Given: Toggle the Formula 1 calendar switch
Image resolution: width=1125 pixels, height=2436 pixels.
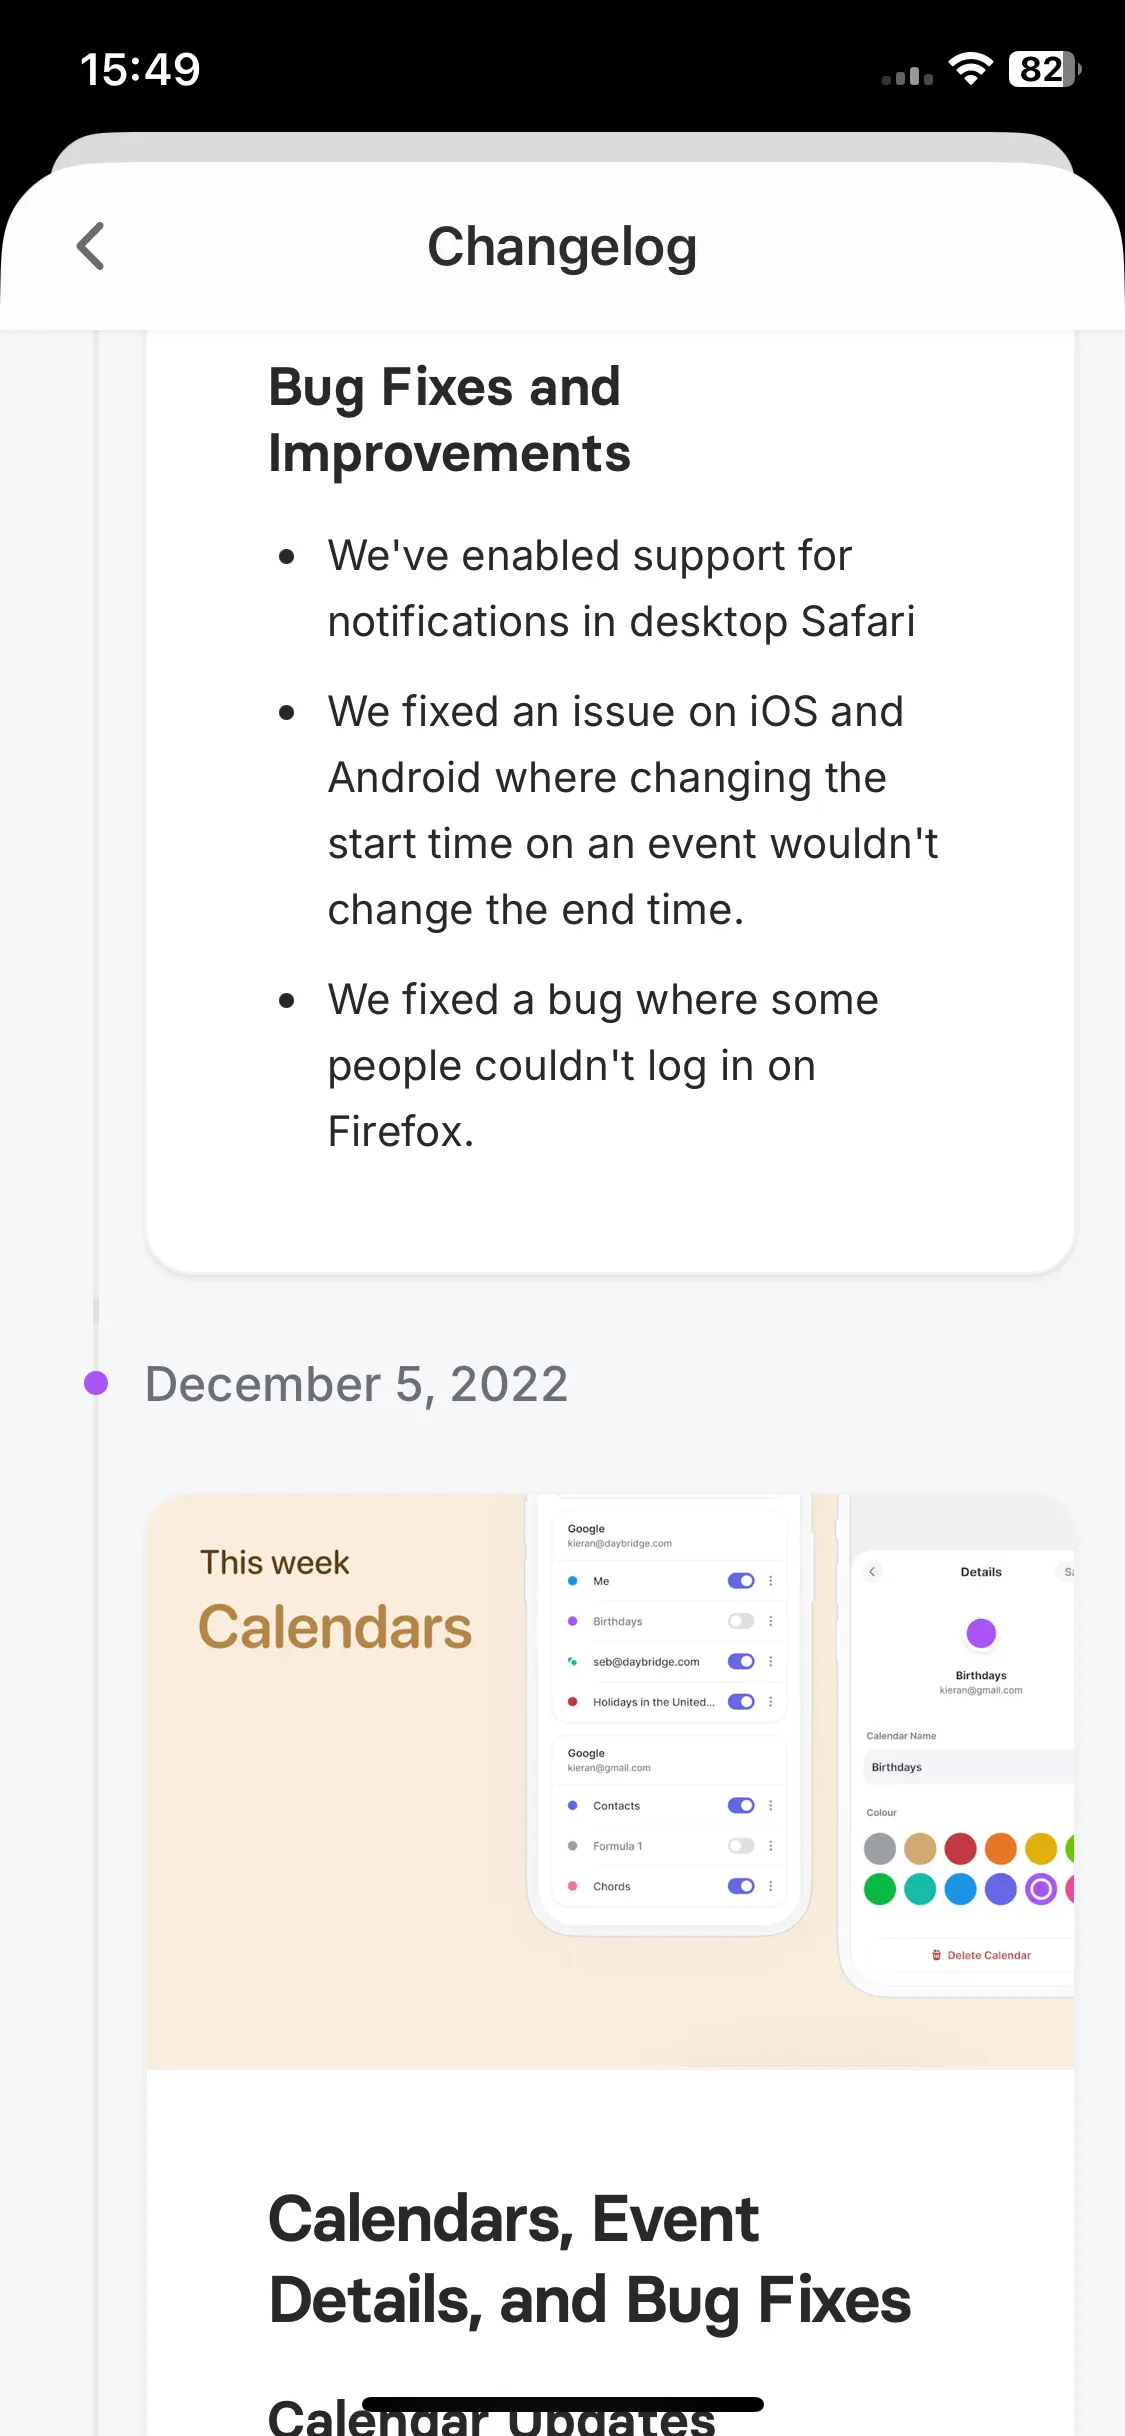Looking at the screenshot, I should click(x=741, y=1846).
